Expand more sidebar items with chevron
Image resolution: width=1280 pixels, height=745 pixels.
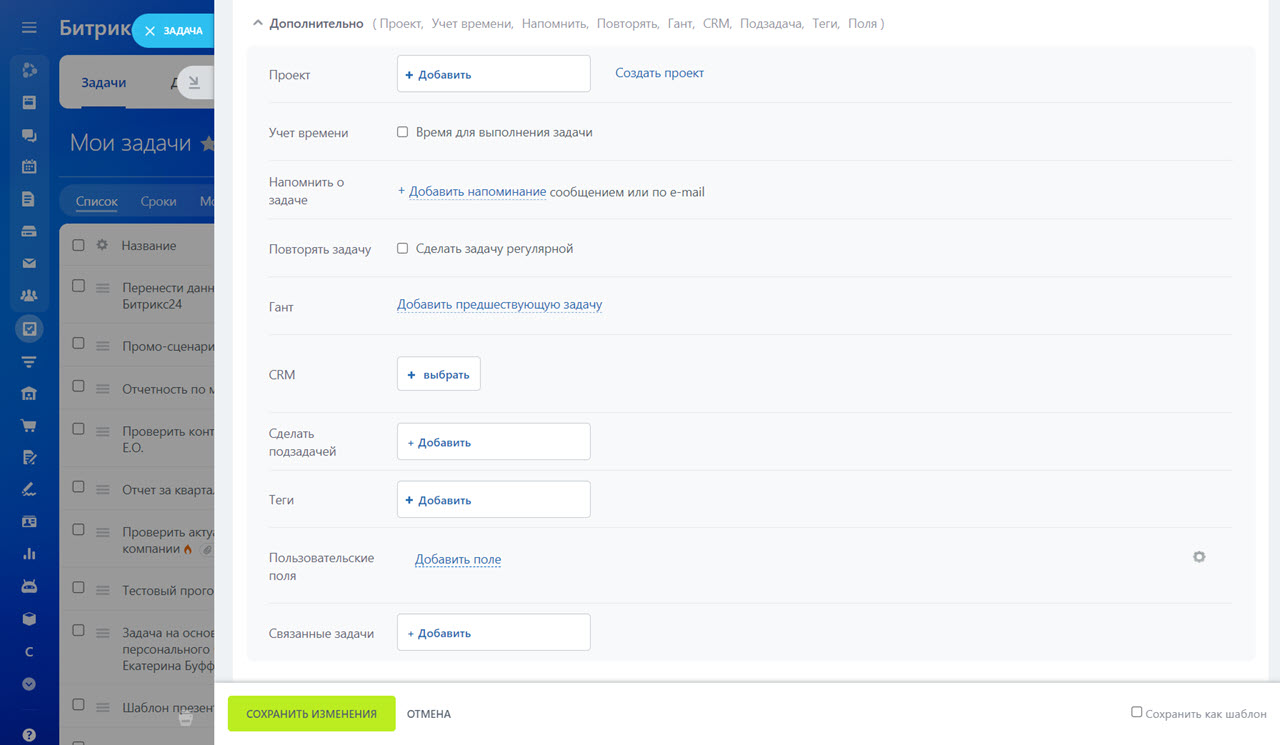click(29, 684)
